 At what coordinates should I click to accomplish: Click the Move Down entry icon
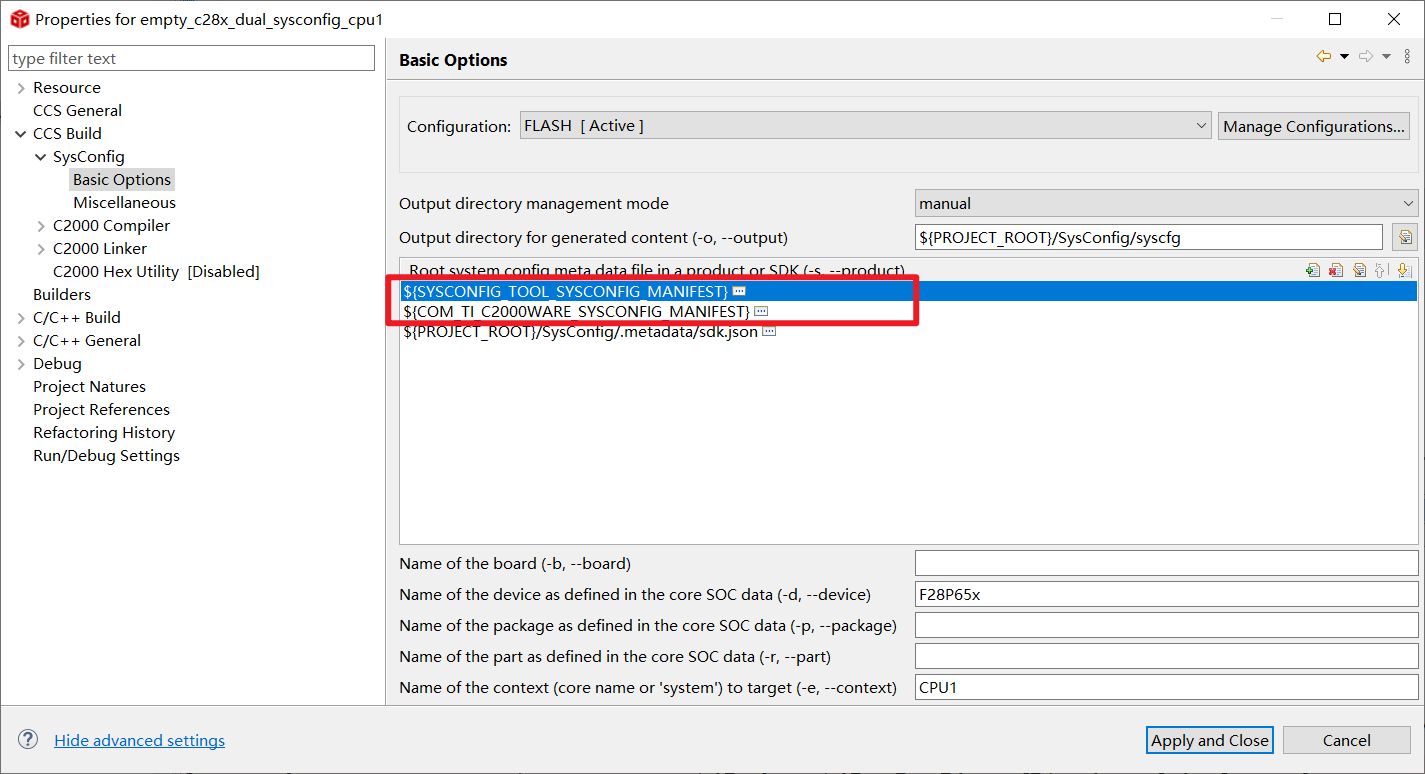(1403, 270)
